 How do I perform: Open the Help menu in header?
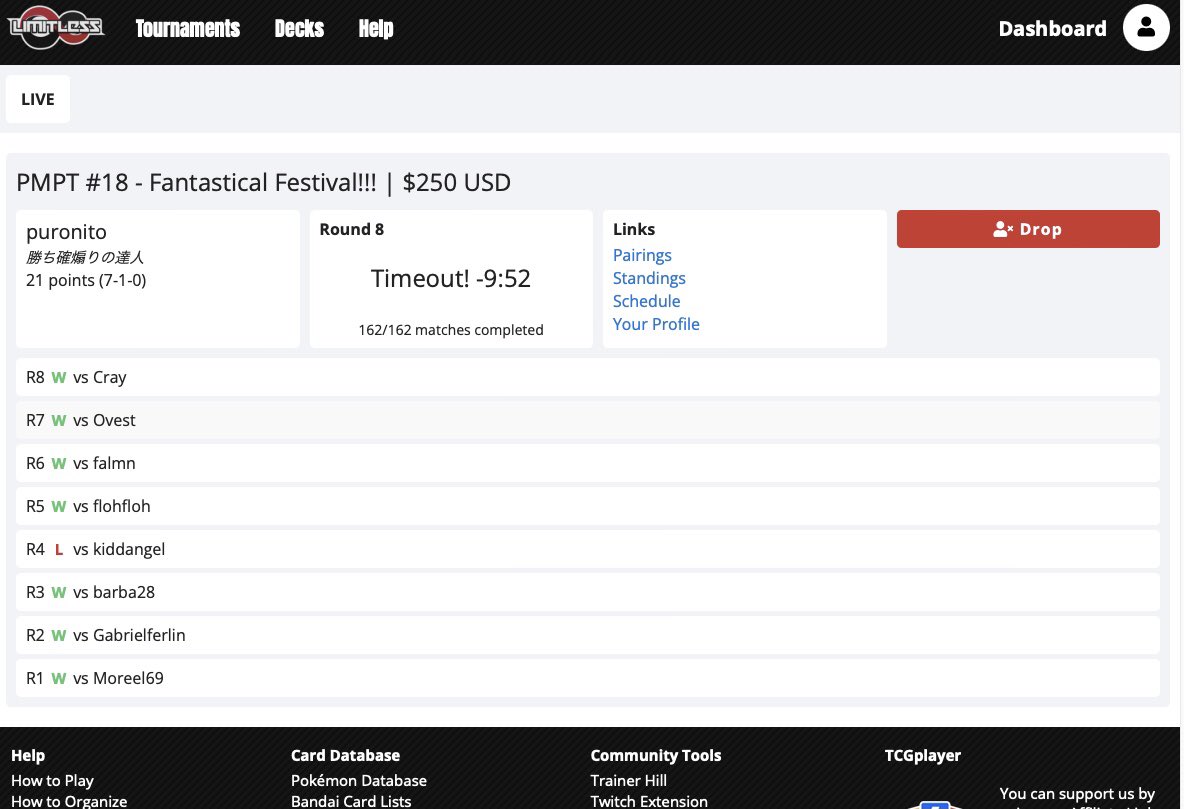tap(376, 29)
